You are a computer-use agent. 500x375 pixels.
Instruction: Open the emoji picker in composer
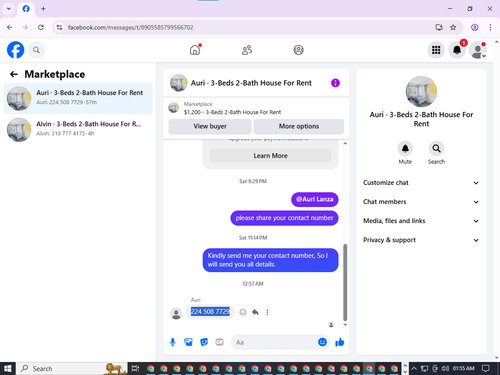(x=322, y=342)
